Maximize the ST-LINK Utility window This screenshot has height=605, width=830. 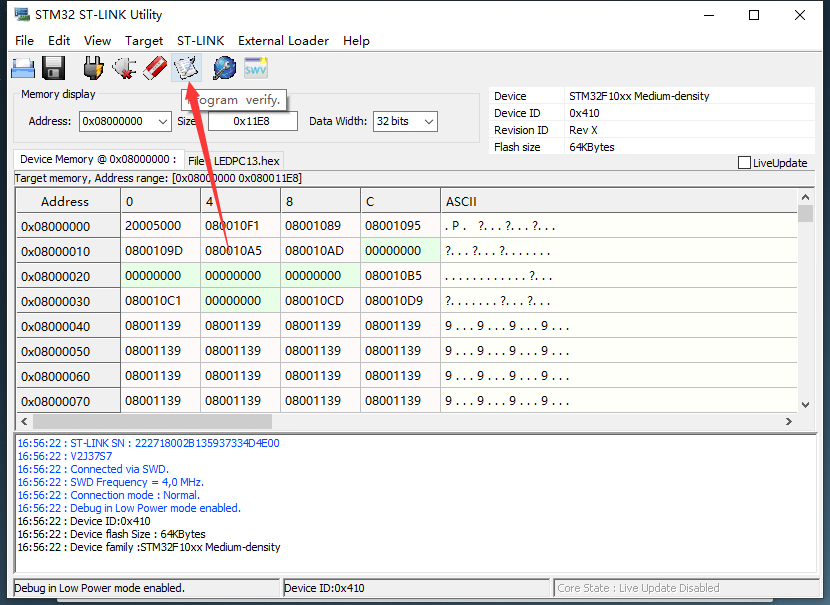point(754,15)
